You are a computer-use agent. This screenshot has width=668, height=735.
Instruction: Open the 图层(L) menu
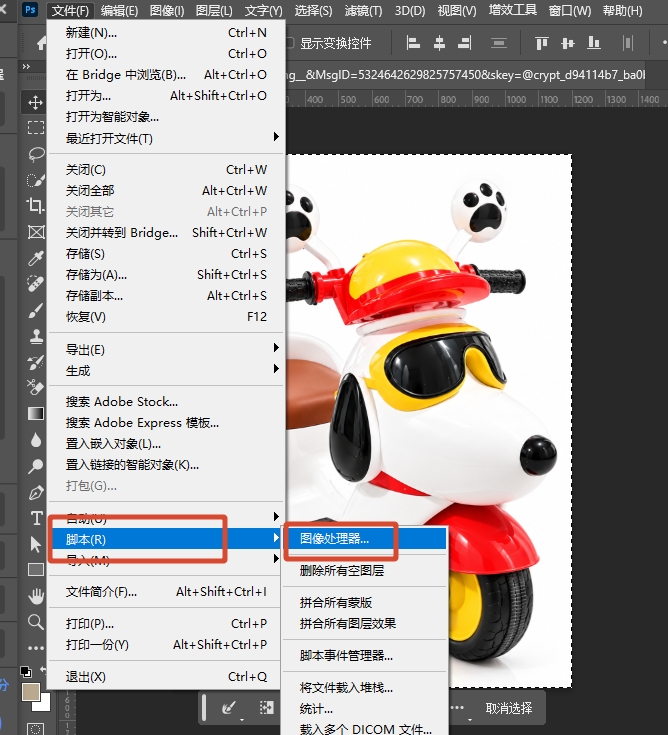(214, 10)
